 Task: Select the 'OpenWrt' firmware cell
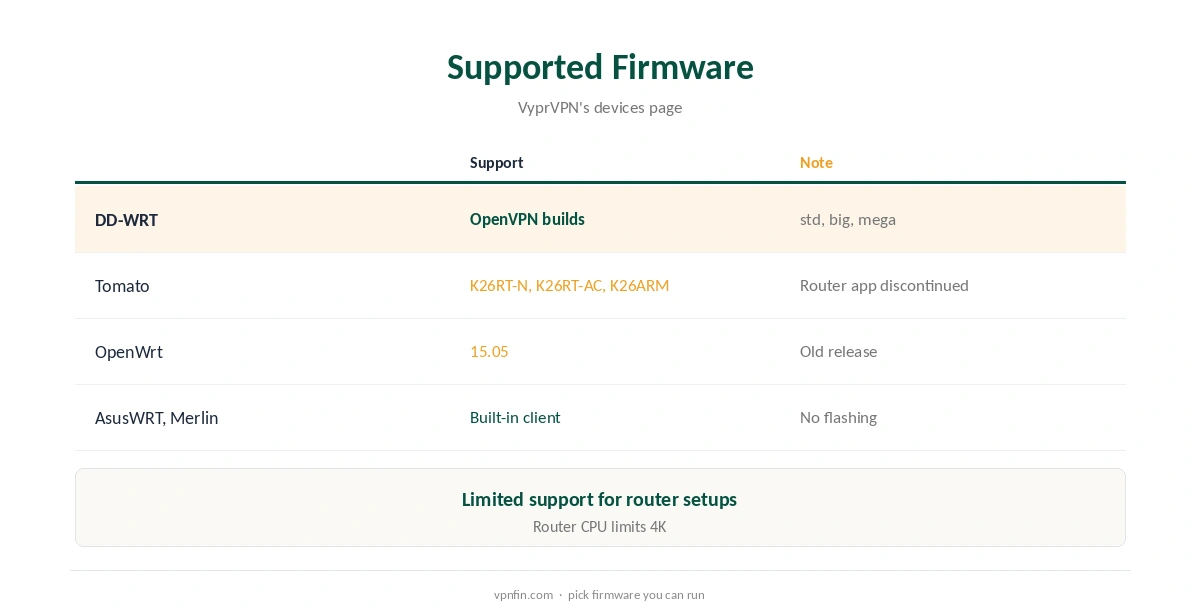click(128, 352)
